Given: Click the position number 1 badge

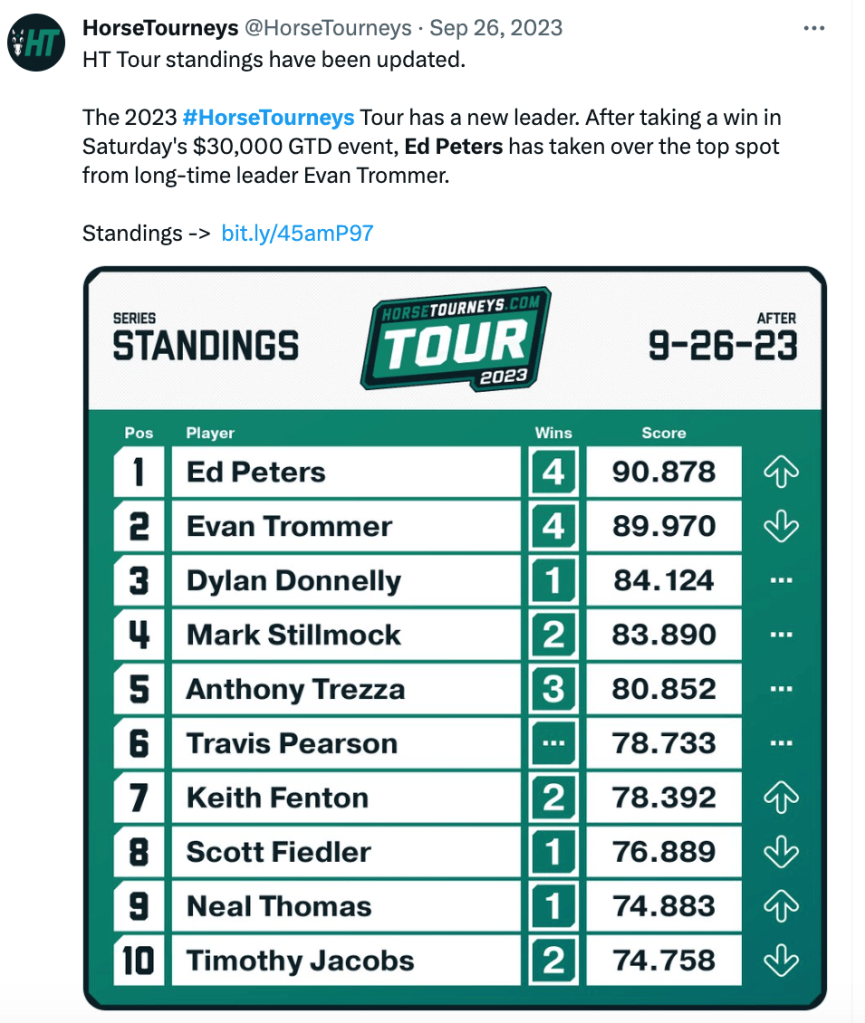Looking at the screenshot, I should [x=139, y=472].
